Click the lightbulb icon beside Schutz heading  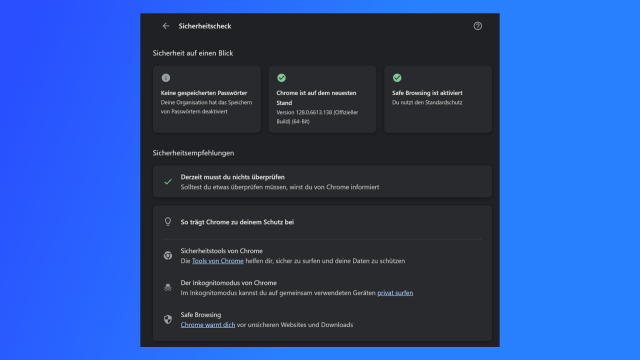pyautogui.click(x=168, y=222)
